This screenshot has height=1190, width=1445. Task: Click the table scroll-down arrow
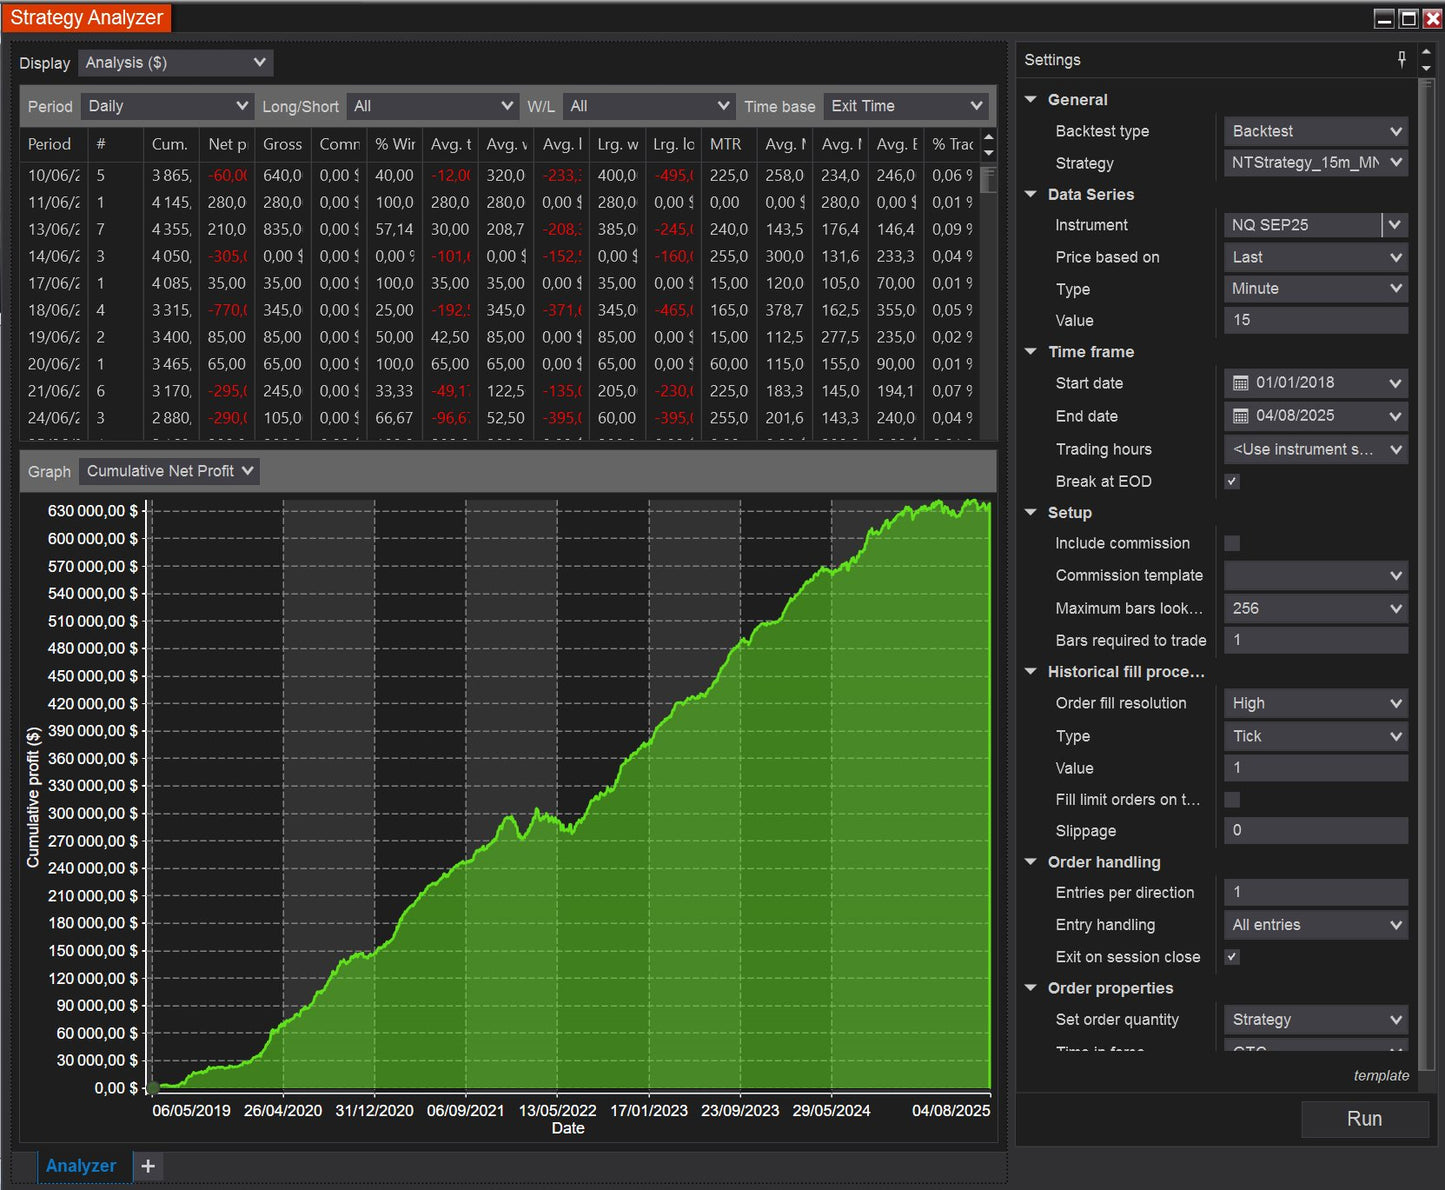(x=989, y=152)
